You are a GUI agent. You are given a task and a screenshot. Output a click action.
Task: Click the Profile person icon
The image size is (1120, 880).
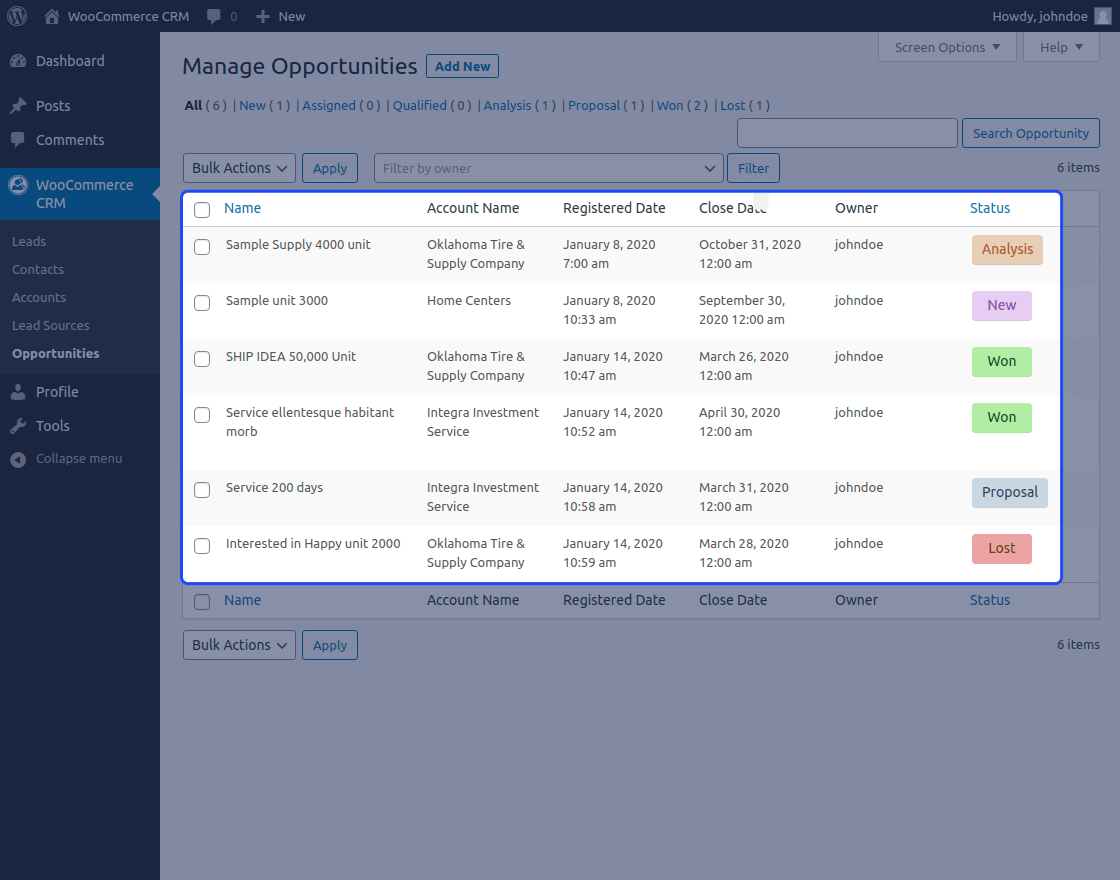[x=18, y=392]
